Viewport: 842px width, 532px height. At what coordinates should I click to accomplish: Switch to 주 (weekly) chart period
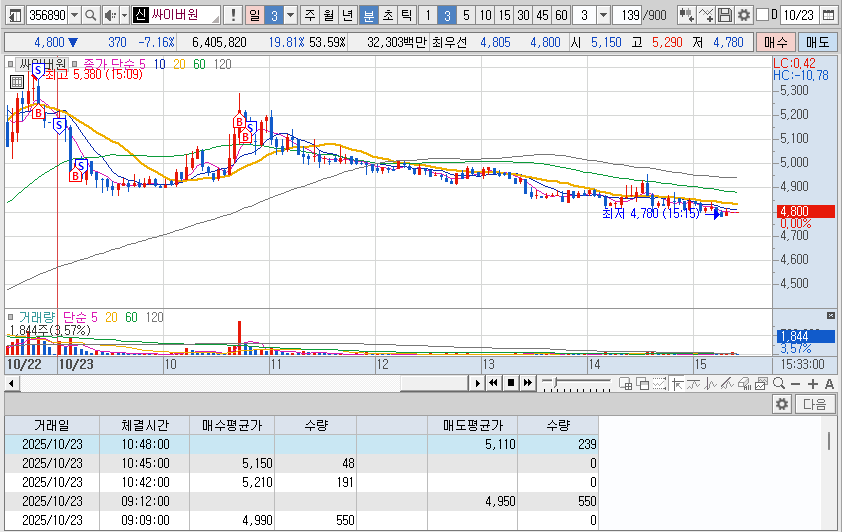(309, 15)
